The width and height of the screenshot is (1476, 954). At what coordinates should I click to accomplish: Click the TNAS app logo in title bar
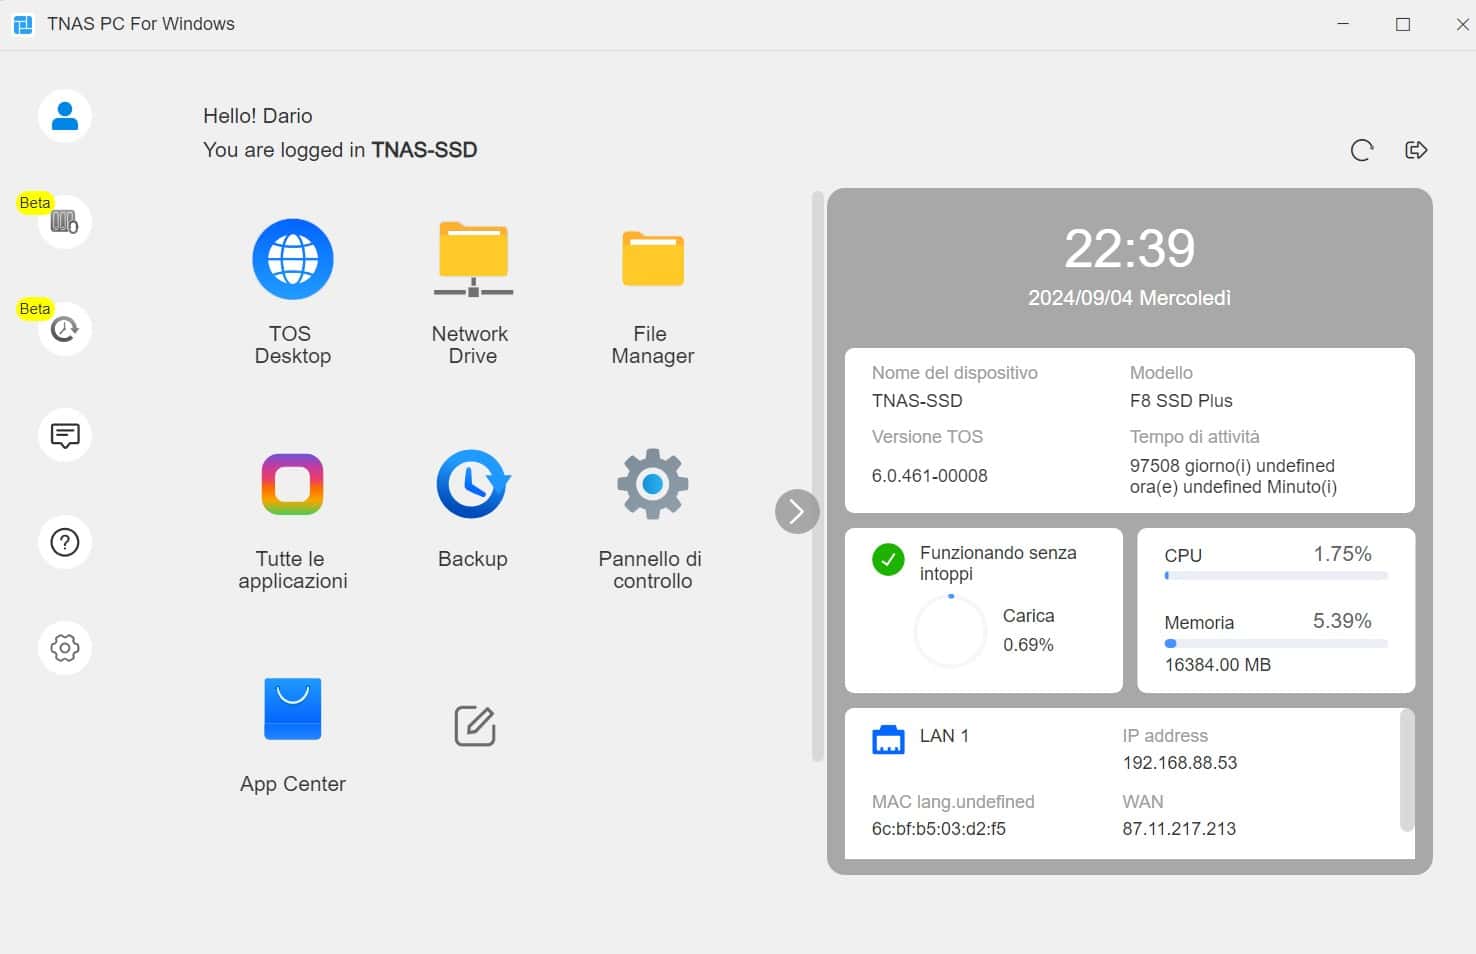click(23, 24)
